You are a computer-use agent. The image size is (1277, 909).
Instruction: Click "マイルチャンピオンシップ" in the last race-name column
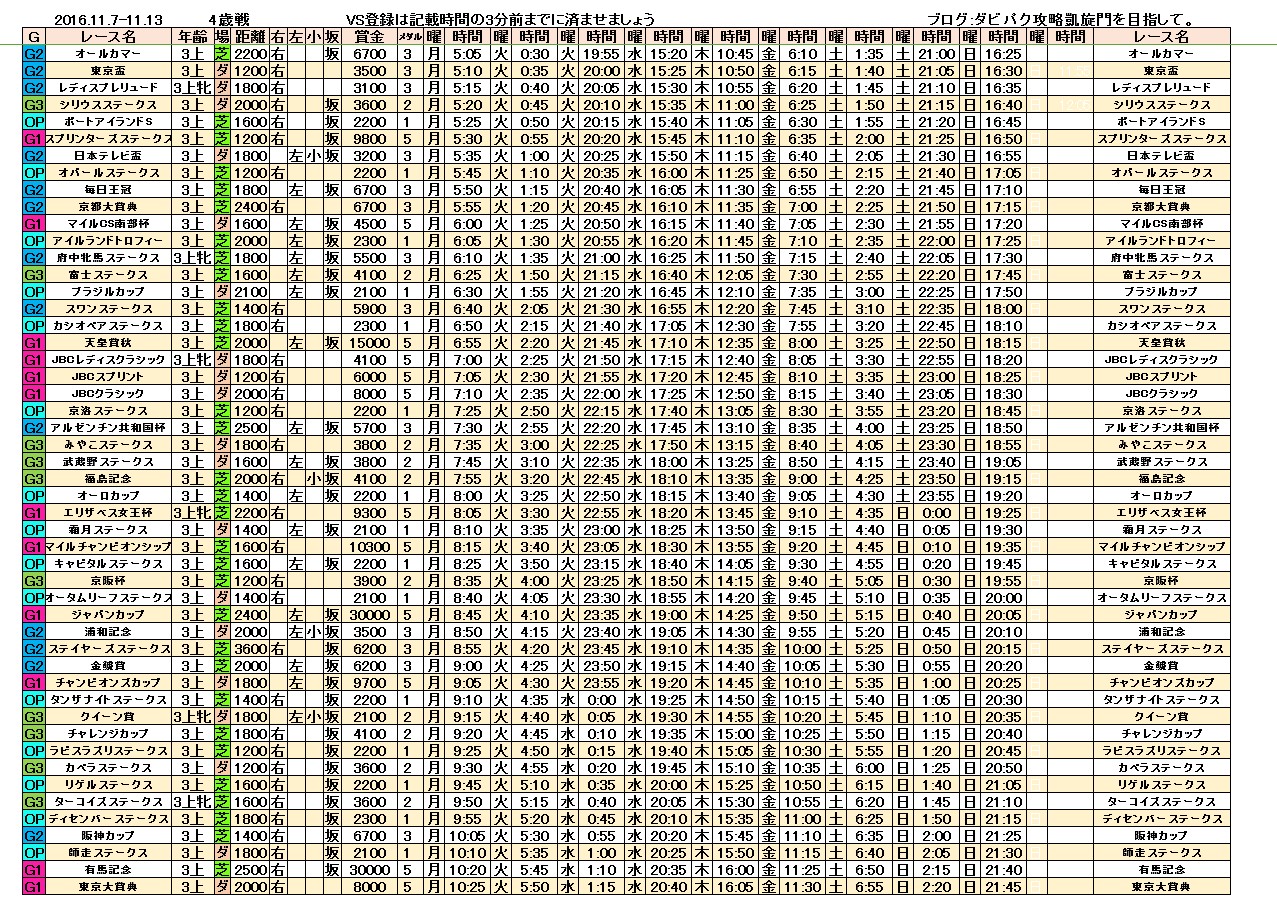pos(1161,546)
